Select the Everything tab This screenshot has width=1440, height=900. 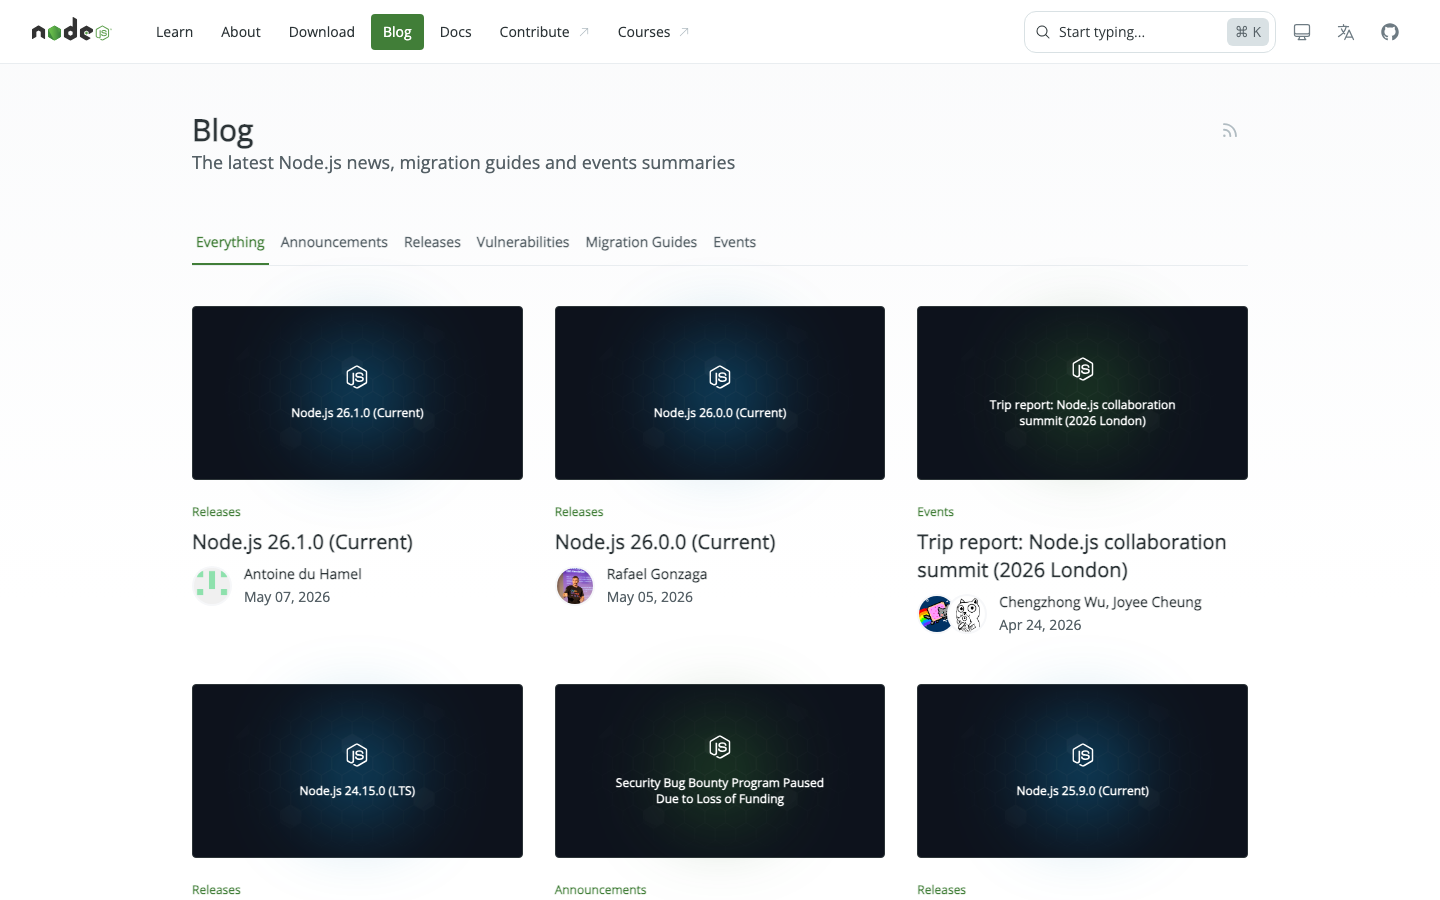click(x=230, y=242)
